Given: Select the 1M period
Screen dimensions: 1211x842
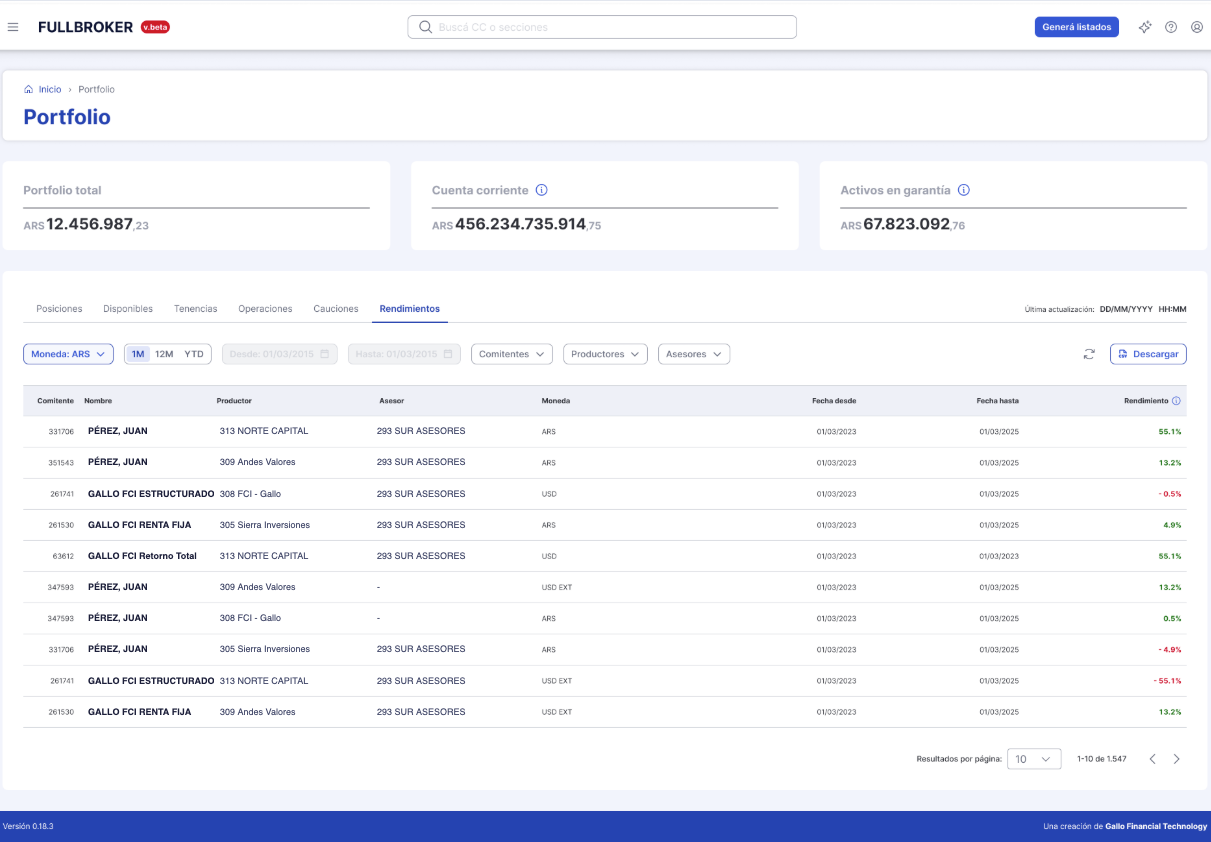Looking at the screenshot, I should (x=138, y=354).
